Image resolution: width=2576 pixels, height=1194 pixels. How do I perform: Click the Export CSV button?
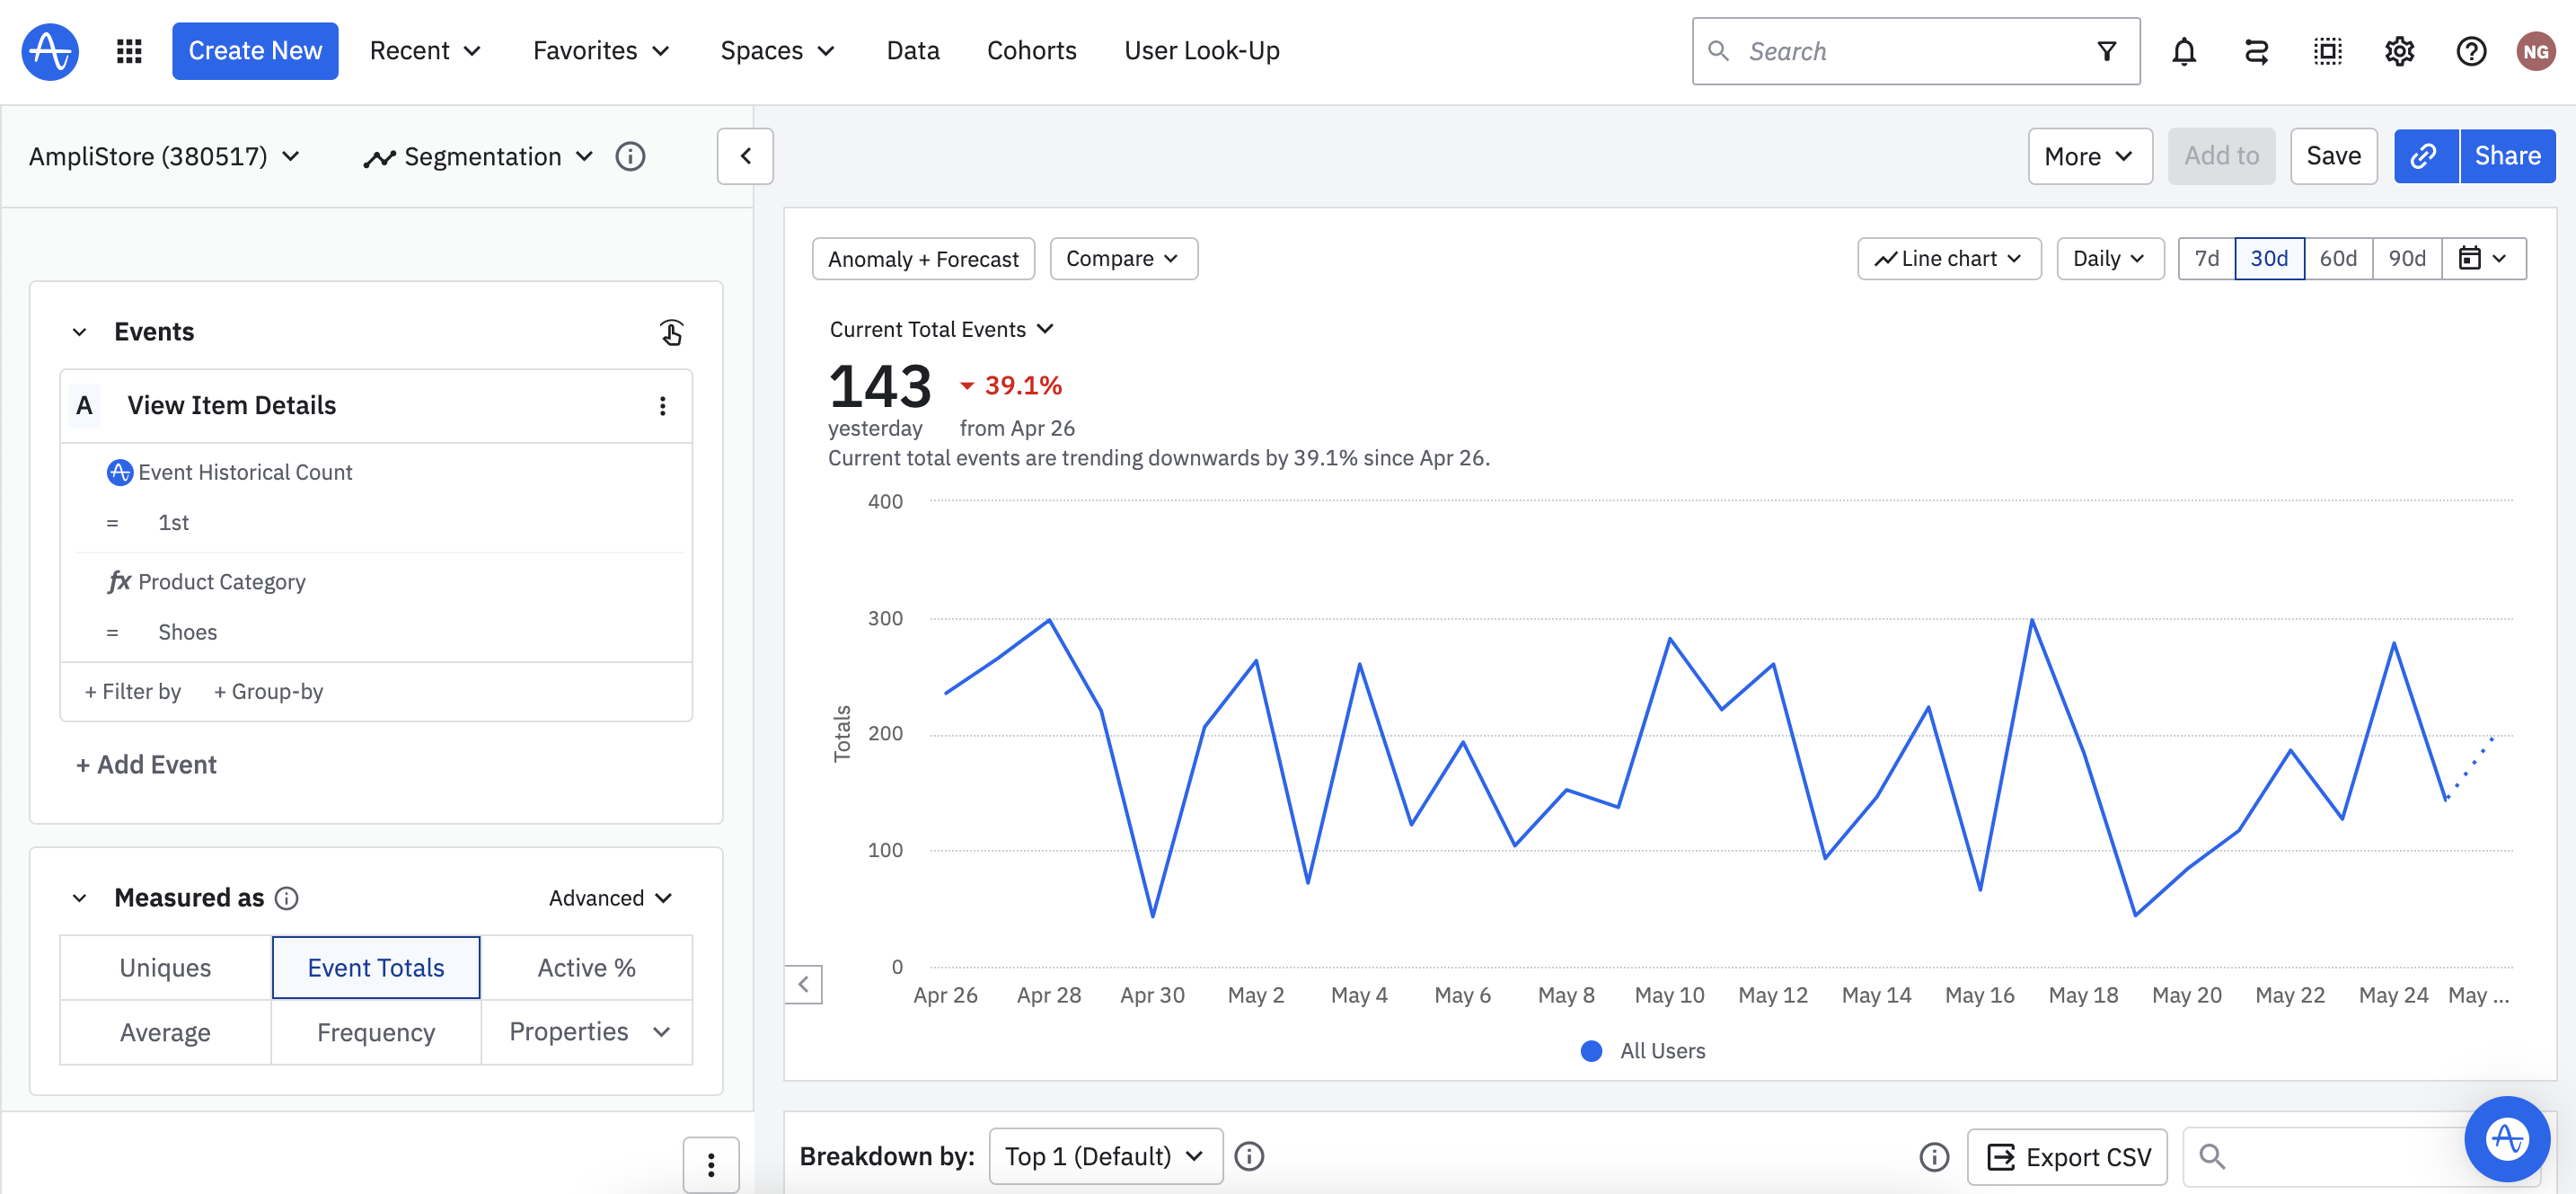[2066, 1157]
